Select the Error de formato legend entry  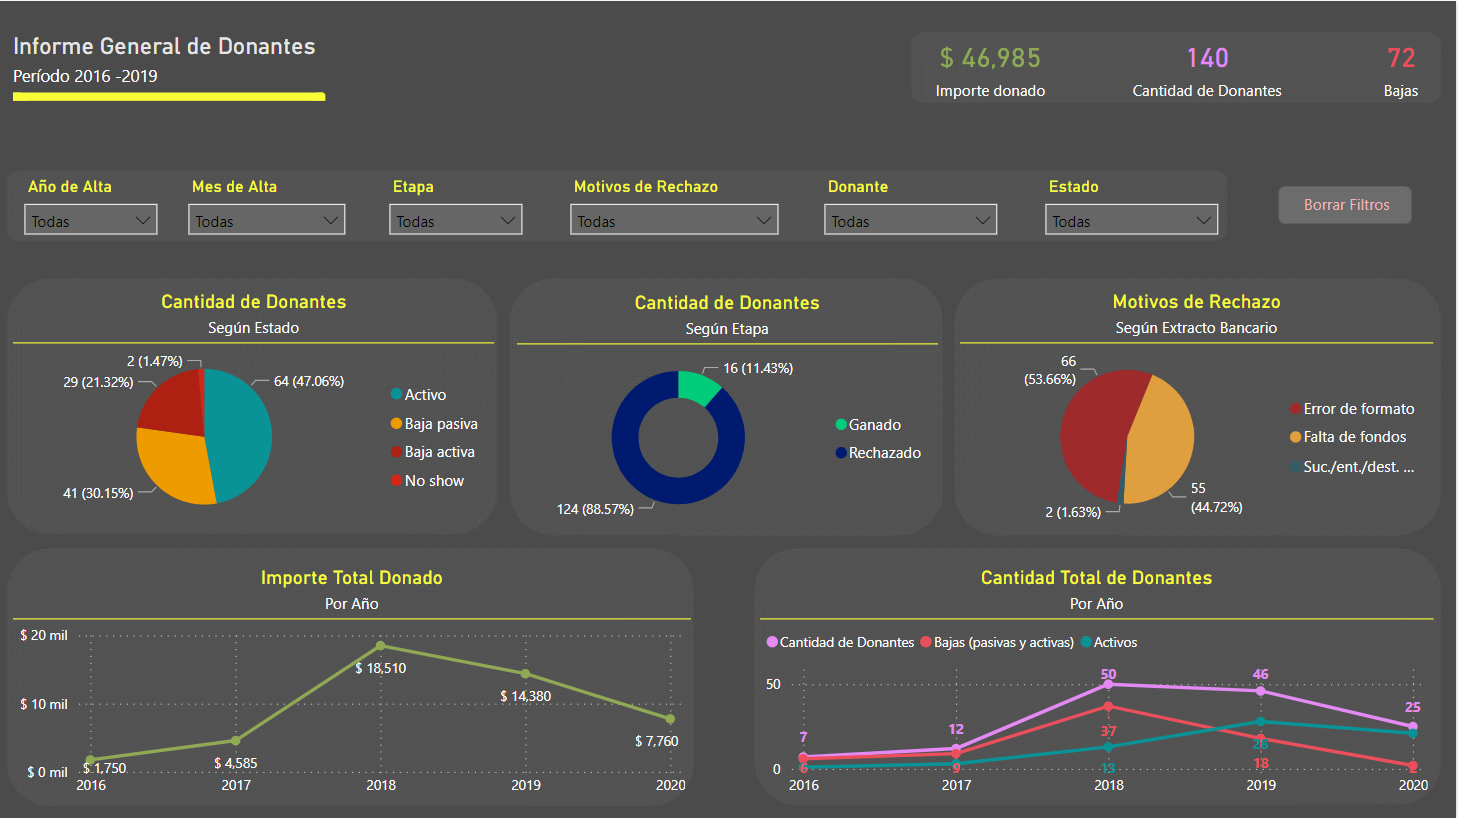coord(1351,409)
